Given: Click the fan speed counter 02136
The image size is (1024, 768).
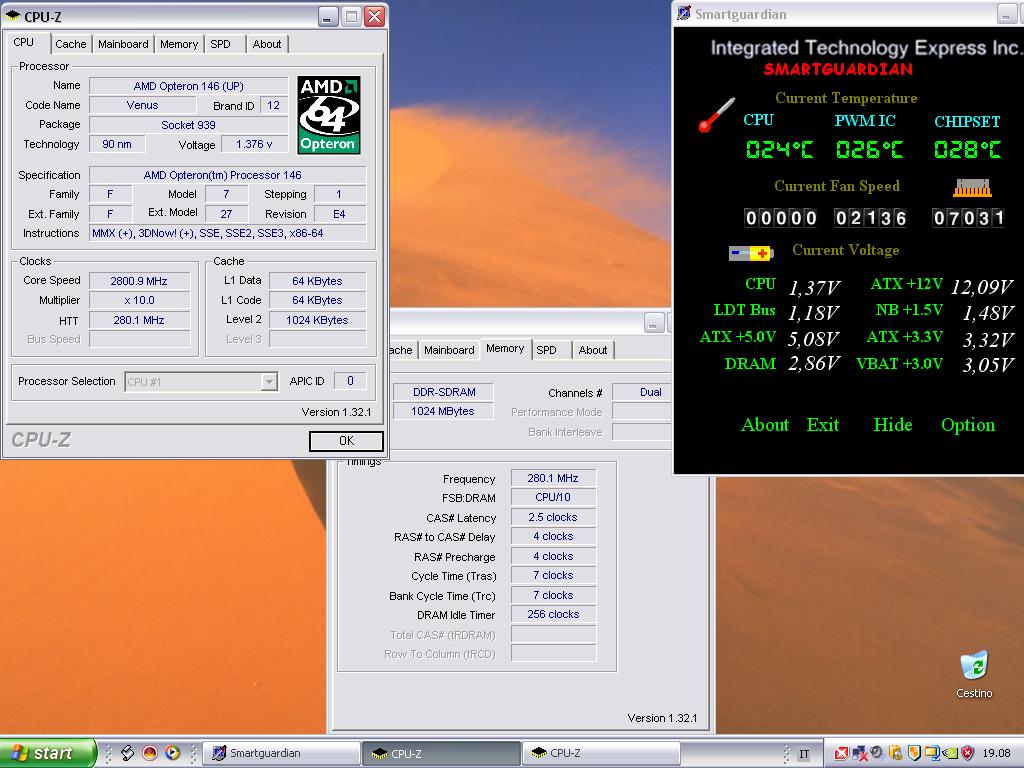Looking at the screenshot, I should (x=871, y=218).
